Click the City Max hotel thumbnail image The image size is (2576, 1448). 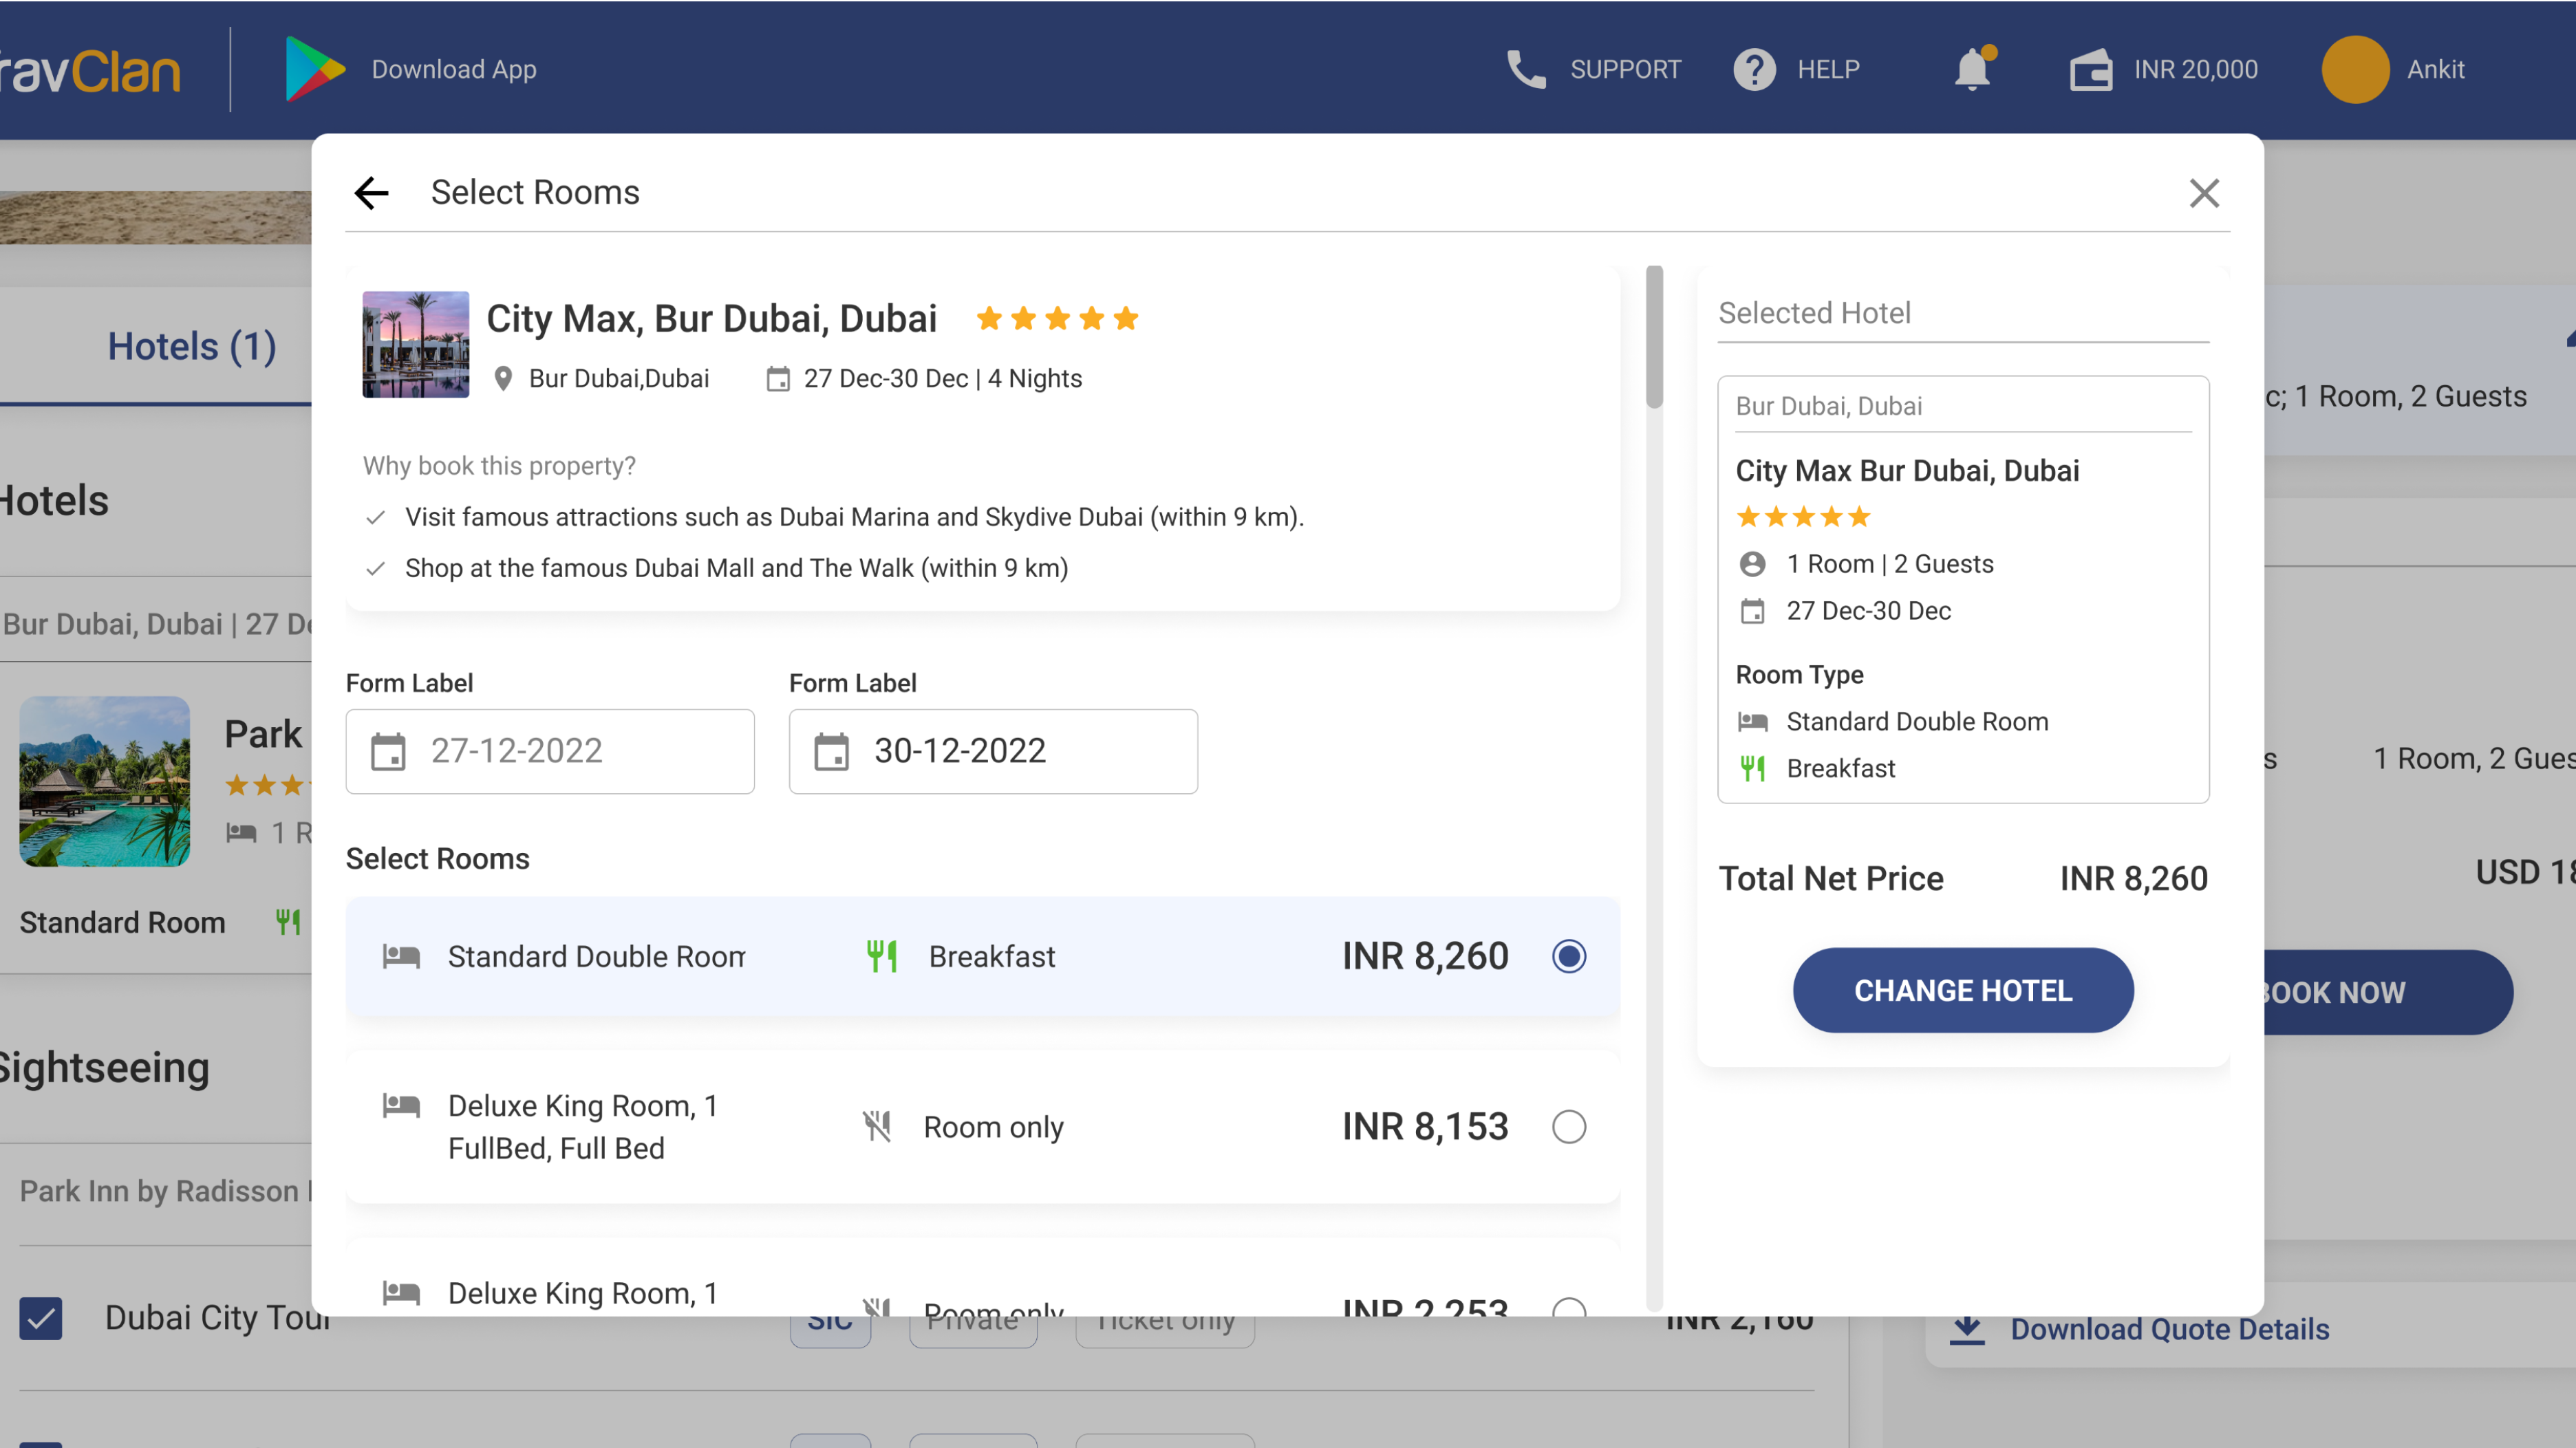click(x=415, y=344)
